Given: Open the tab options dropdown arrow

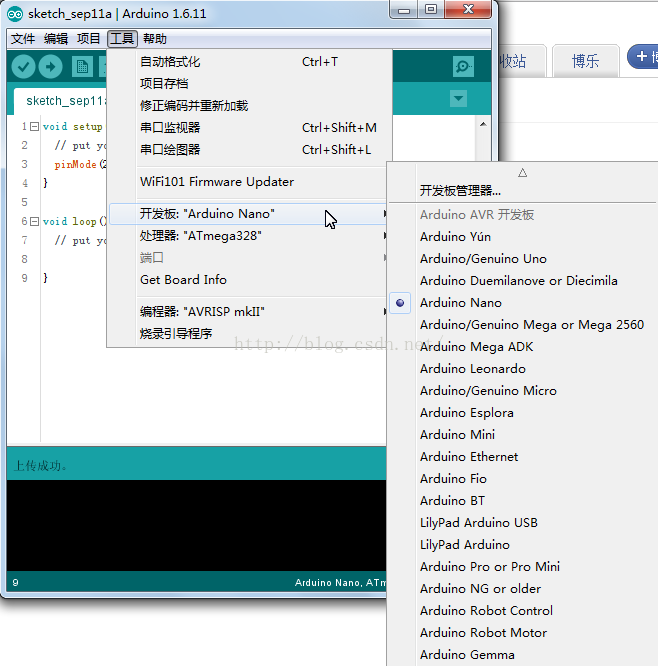Looking at the screenshot, I should tap(458, 99).
